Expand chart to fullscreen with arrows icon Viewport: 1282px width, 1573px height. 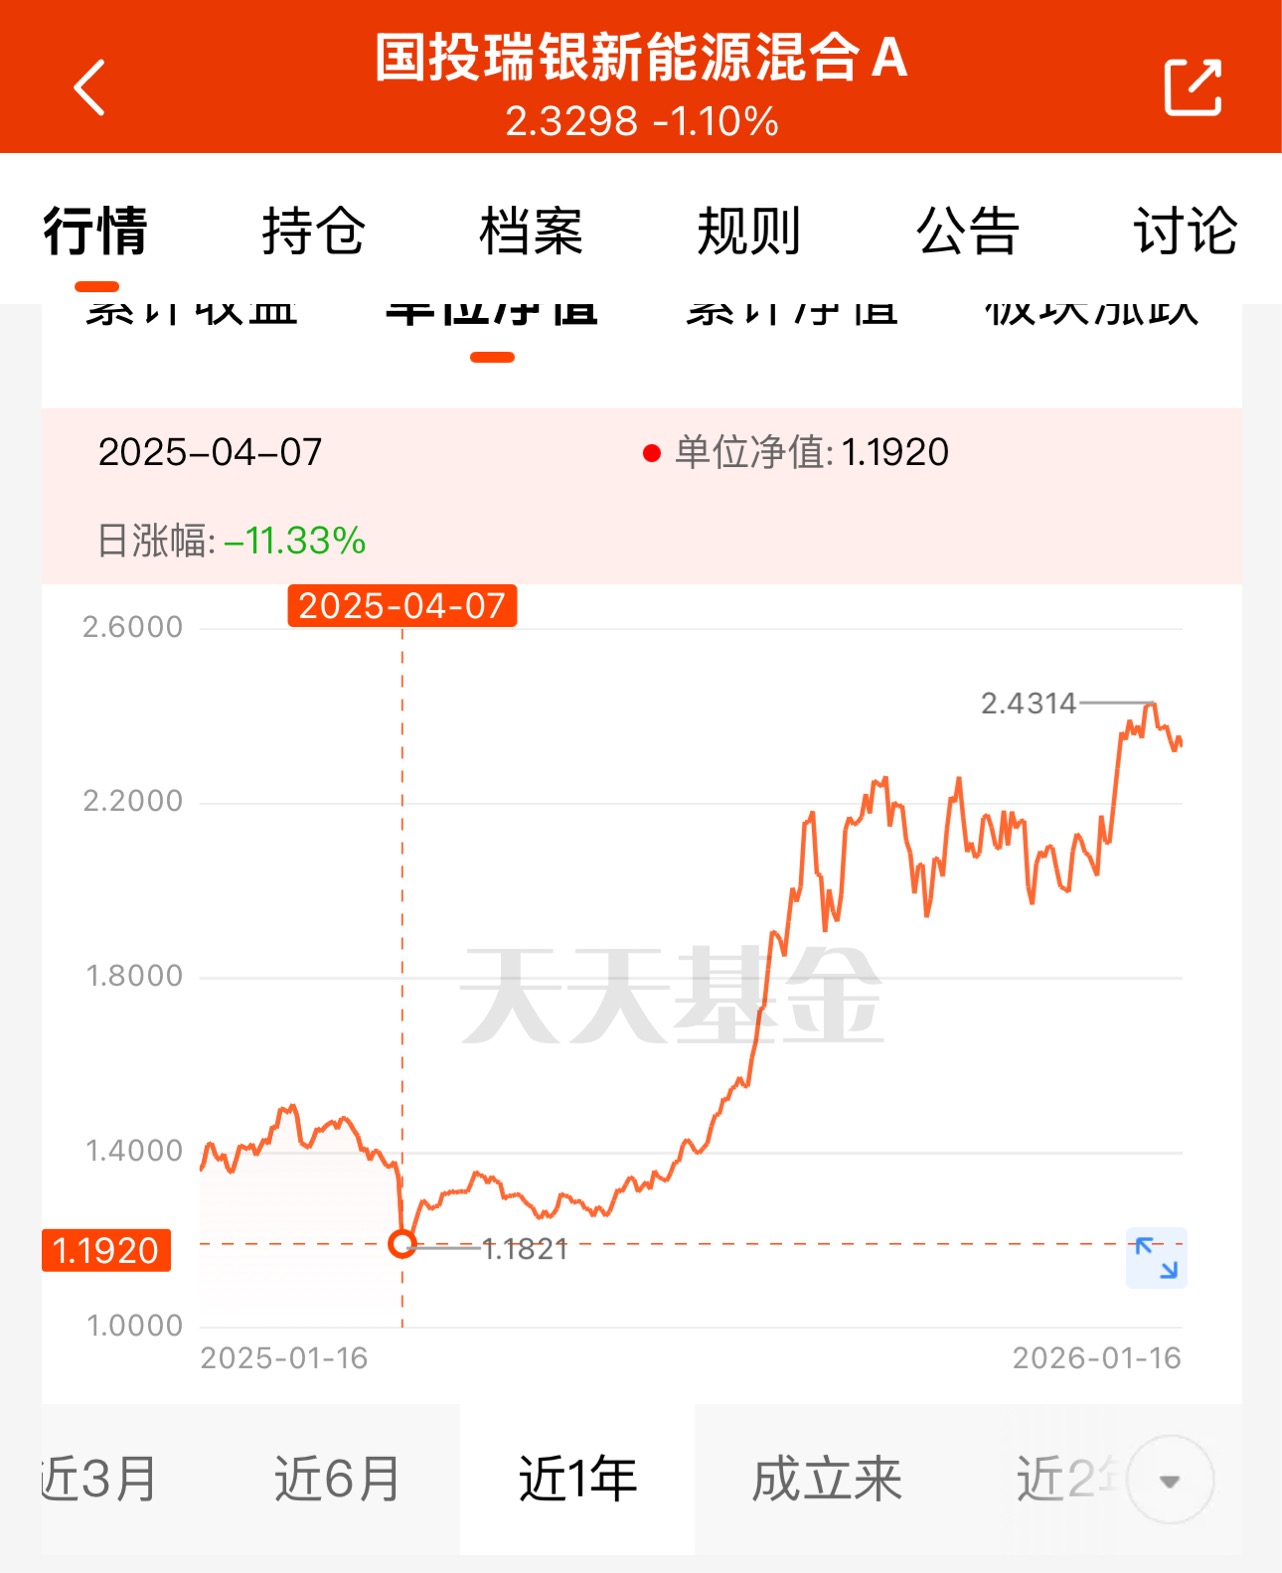[1156, 1258]
